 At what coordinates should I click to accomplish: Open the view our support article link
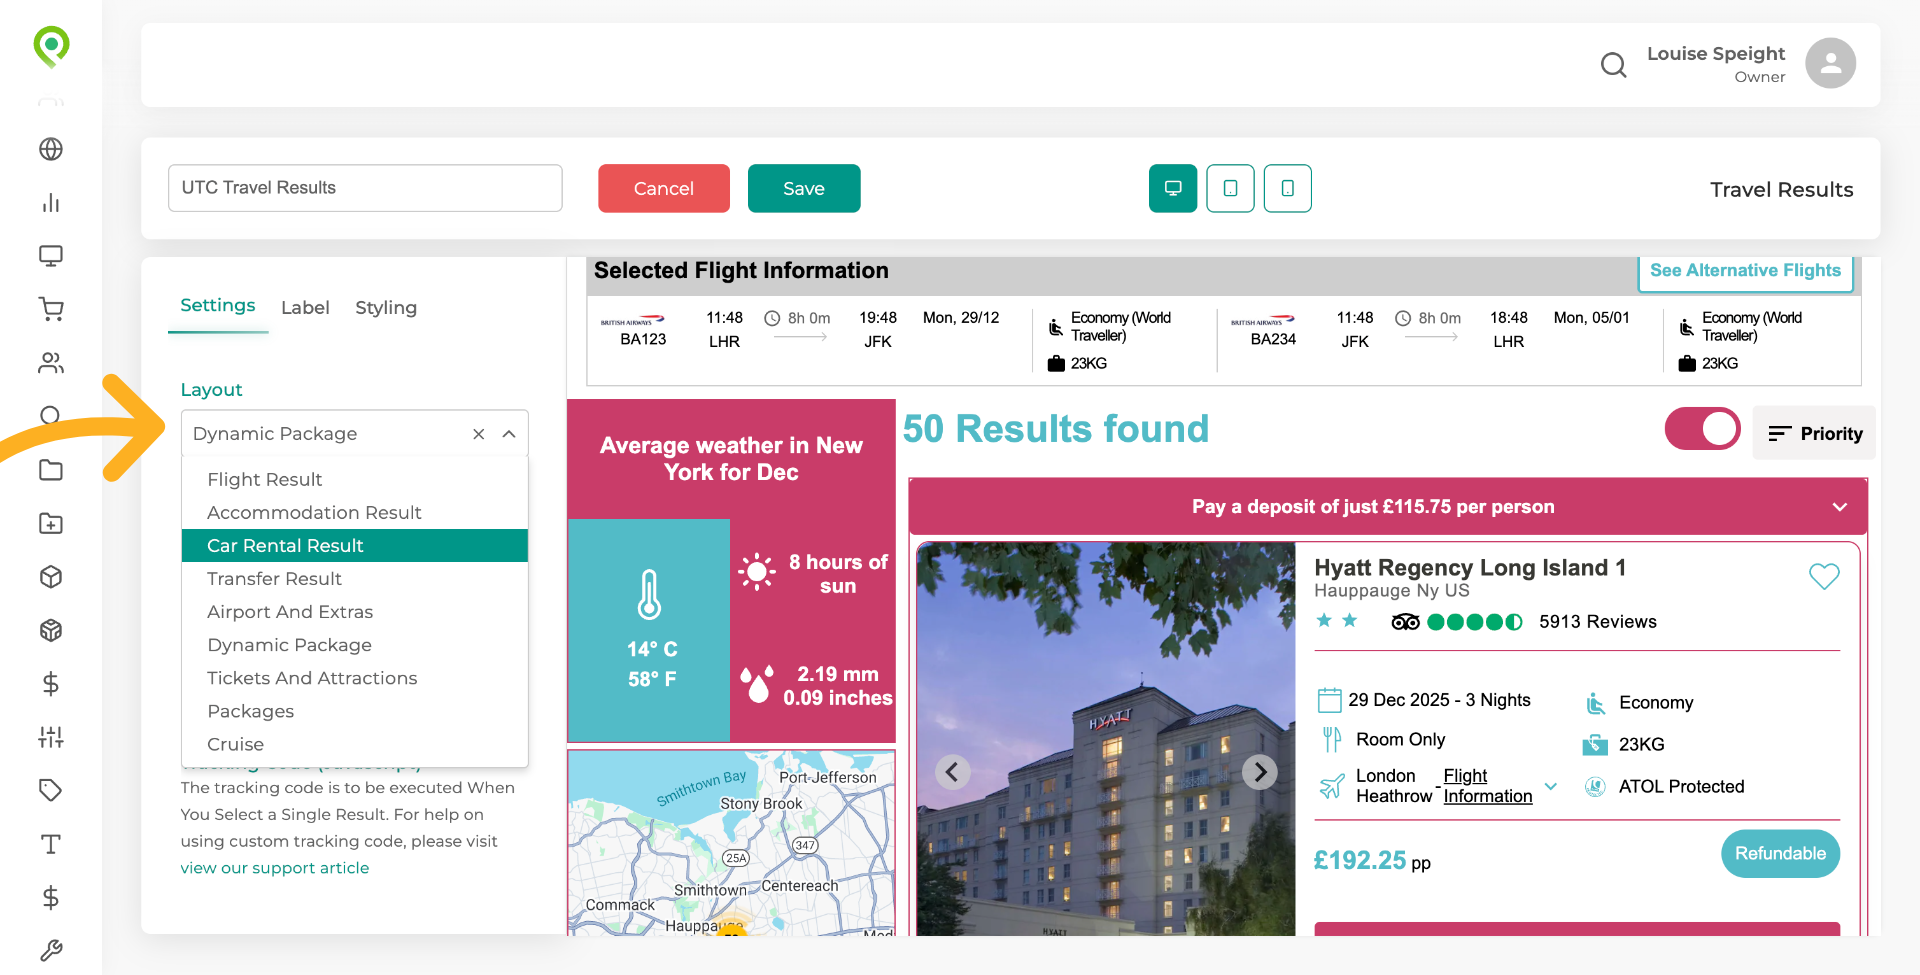pos(275,868)
